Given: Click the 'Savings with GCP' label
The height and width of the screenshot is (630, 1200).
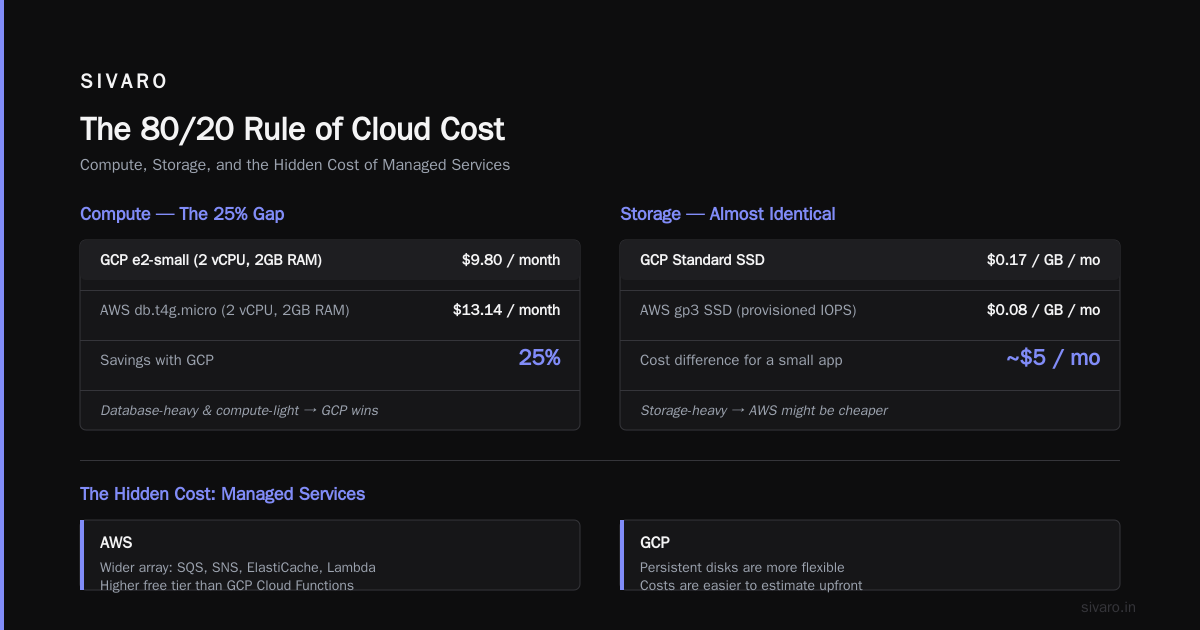Looking at the screenshot, I should (x=157, y=360).
